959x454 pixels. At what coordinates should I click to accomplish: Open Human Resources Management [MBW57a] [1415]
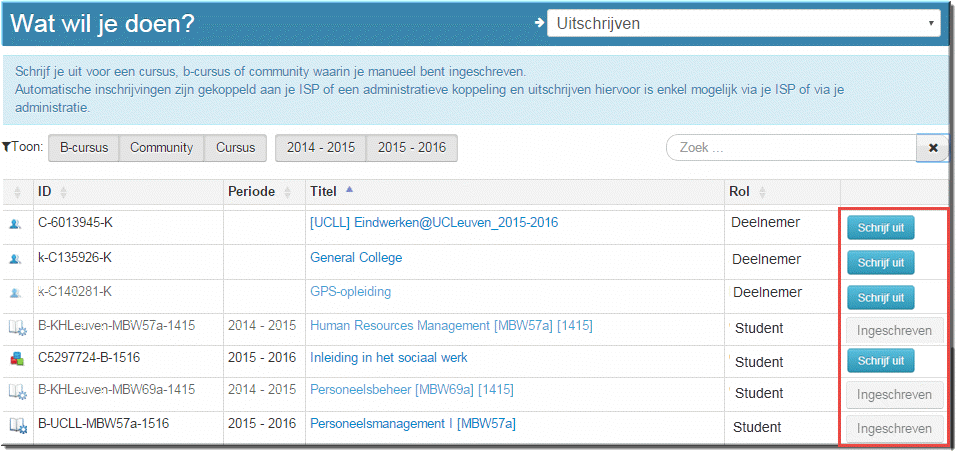coord(451,326)
